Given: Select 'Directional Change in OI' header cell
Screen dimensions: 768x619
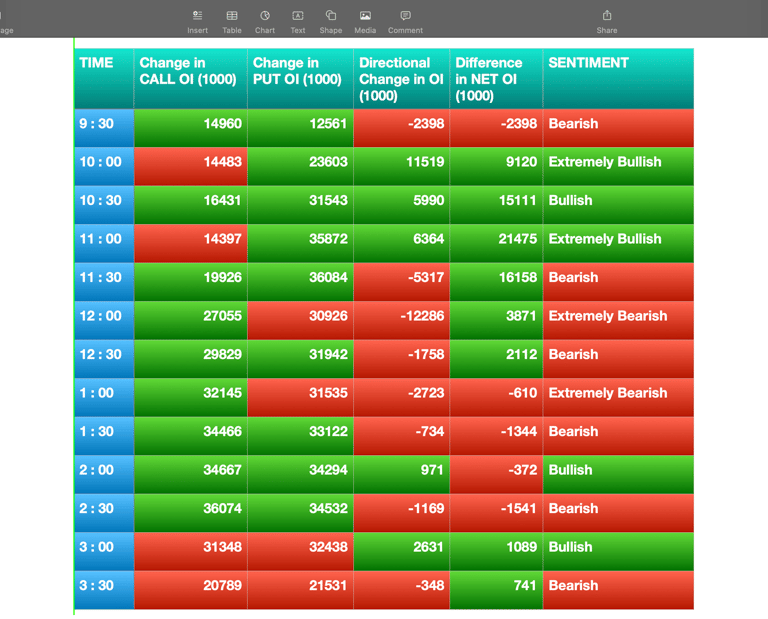Looking at the screenshot, I should click(402, 78).
